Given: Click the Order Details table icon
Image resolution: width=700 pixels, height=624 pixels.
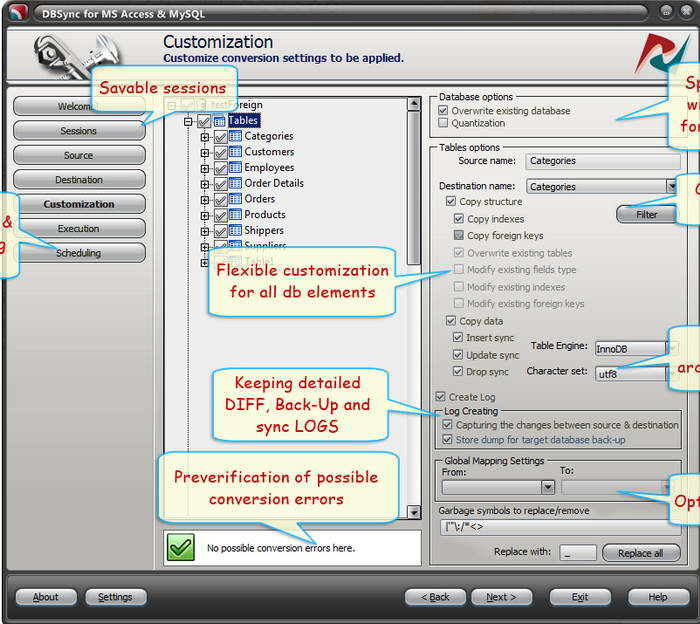Looking at the screenshot, I should click(235, 183).
